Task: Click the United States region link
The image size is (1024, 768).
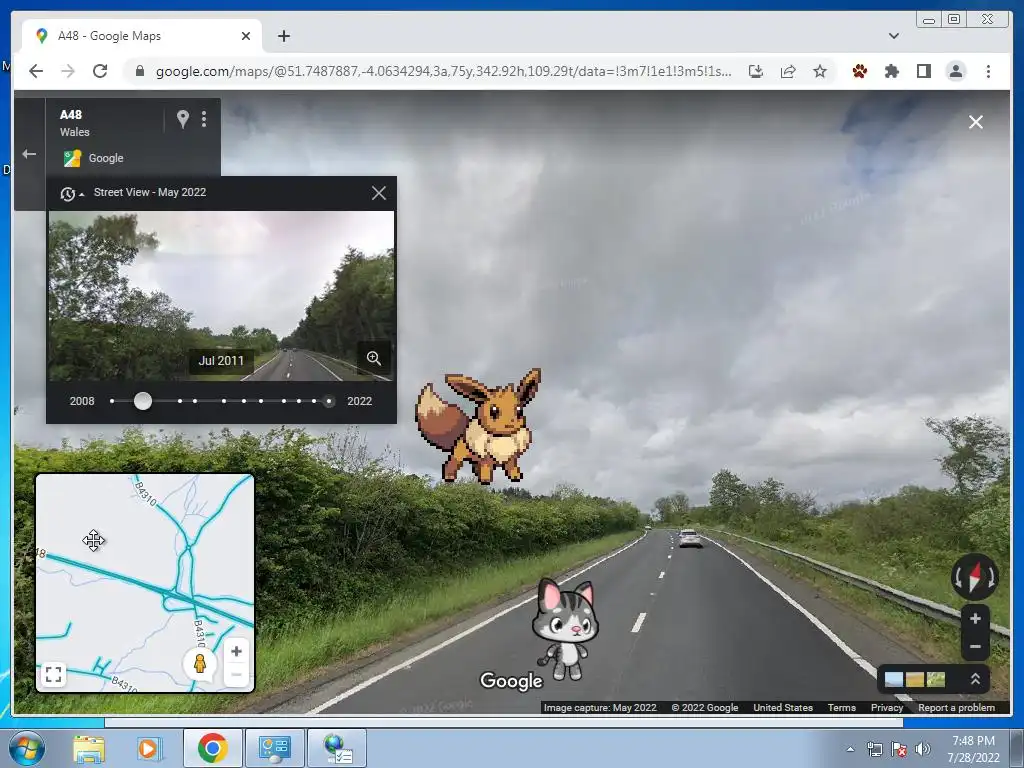Action: pyautogui.click(x=783, y=707)
